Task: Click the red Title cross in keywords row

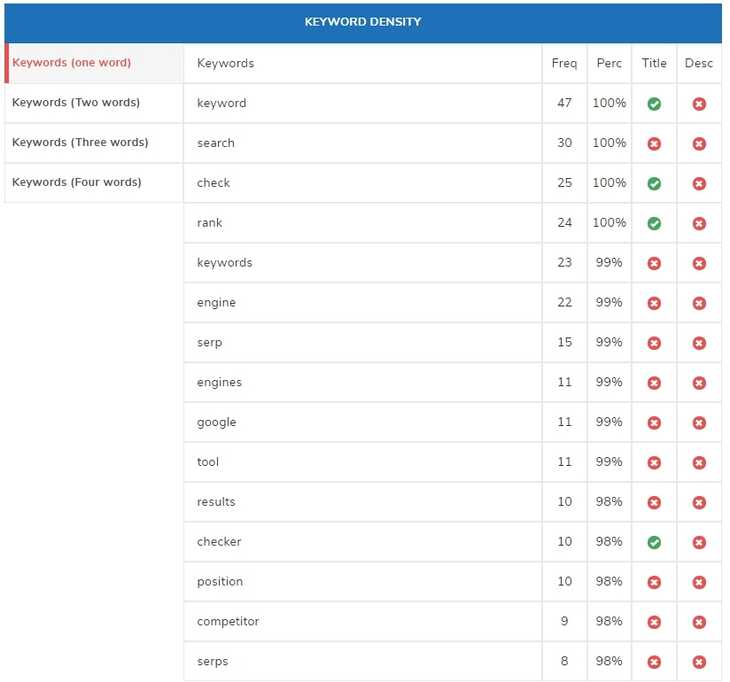Action: tap(654, 263)
